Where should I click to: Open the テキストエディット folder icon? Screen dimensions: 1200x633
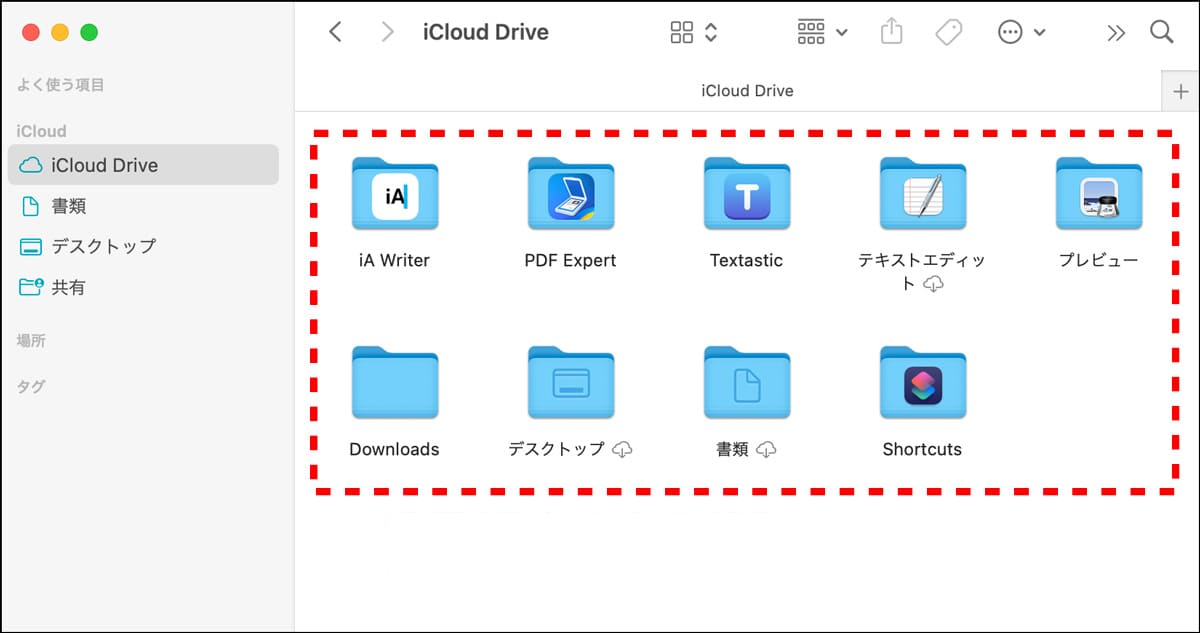coord(923,195)
